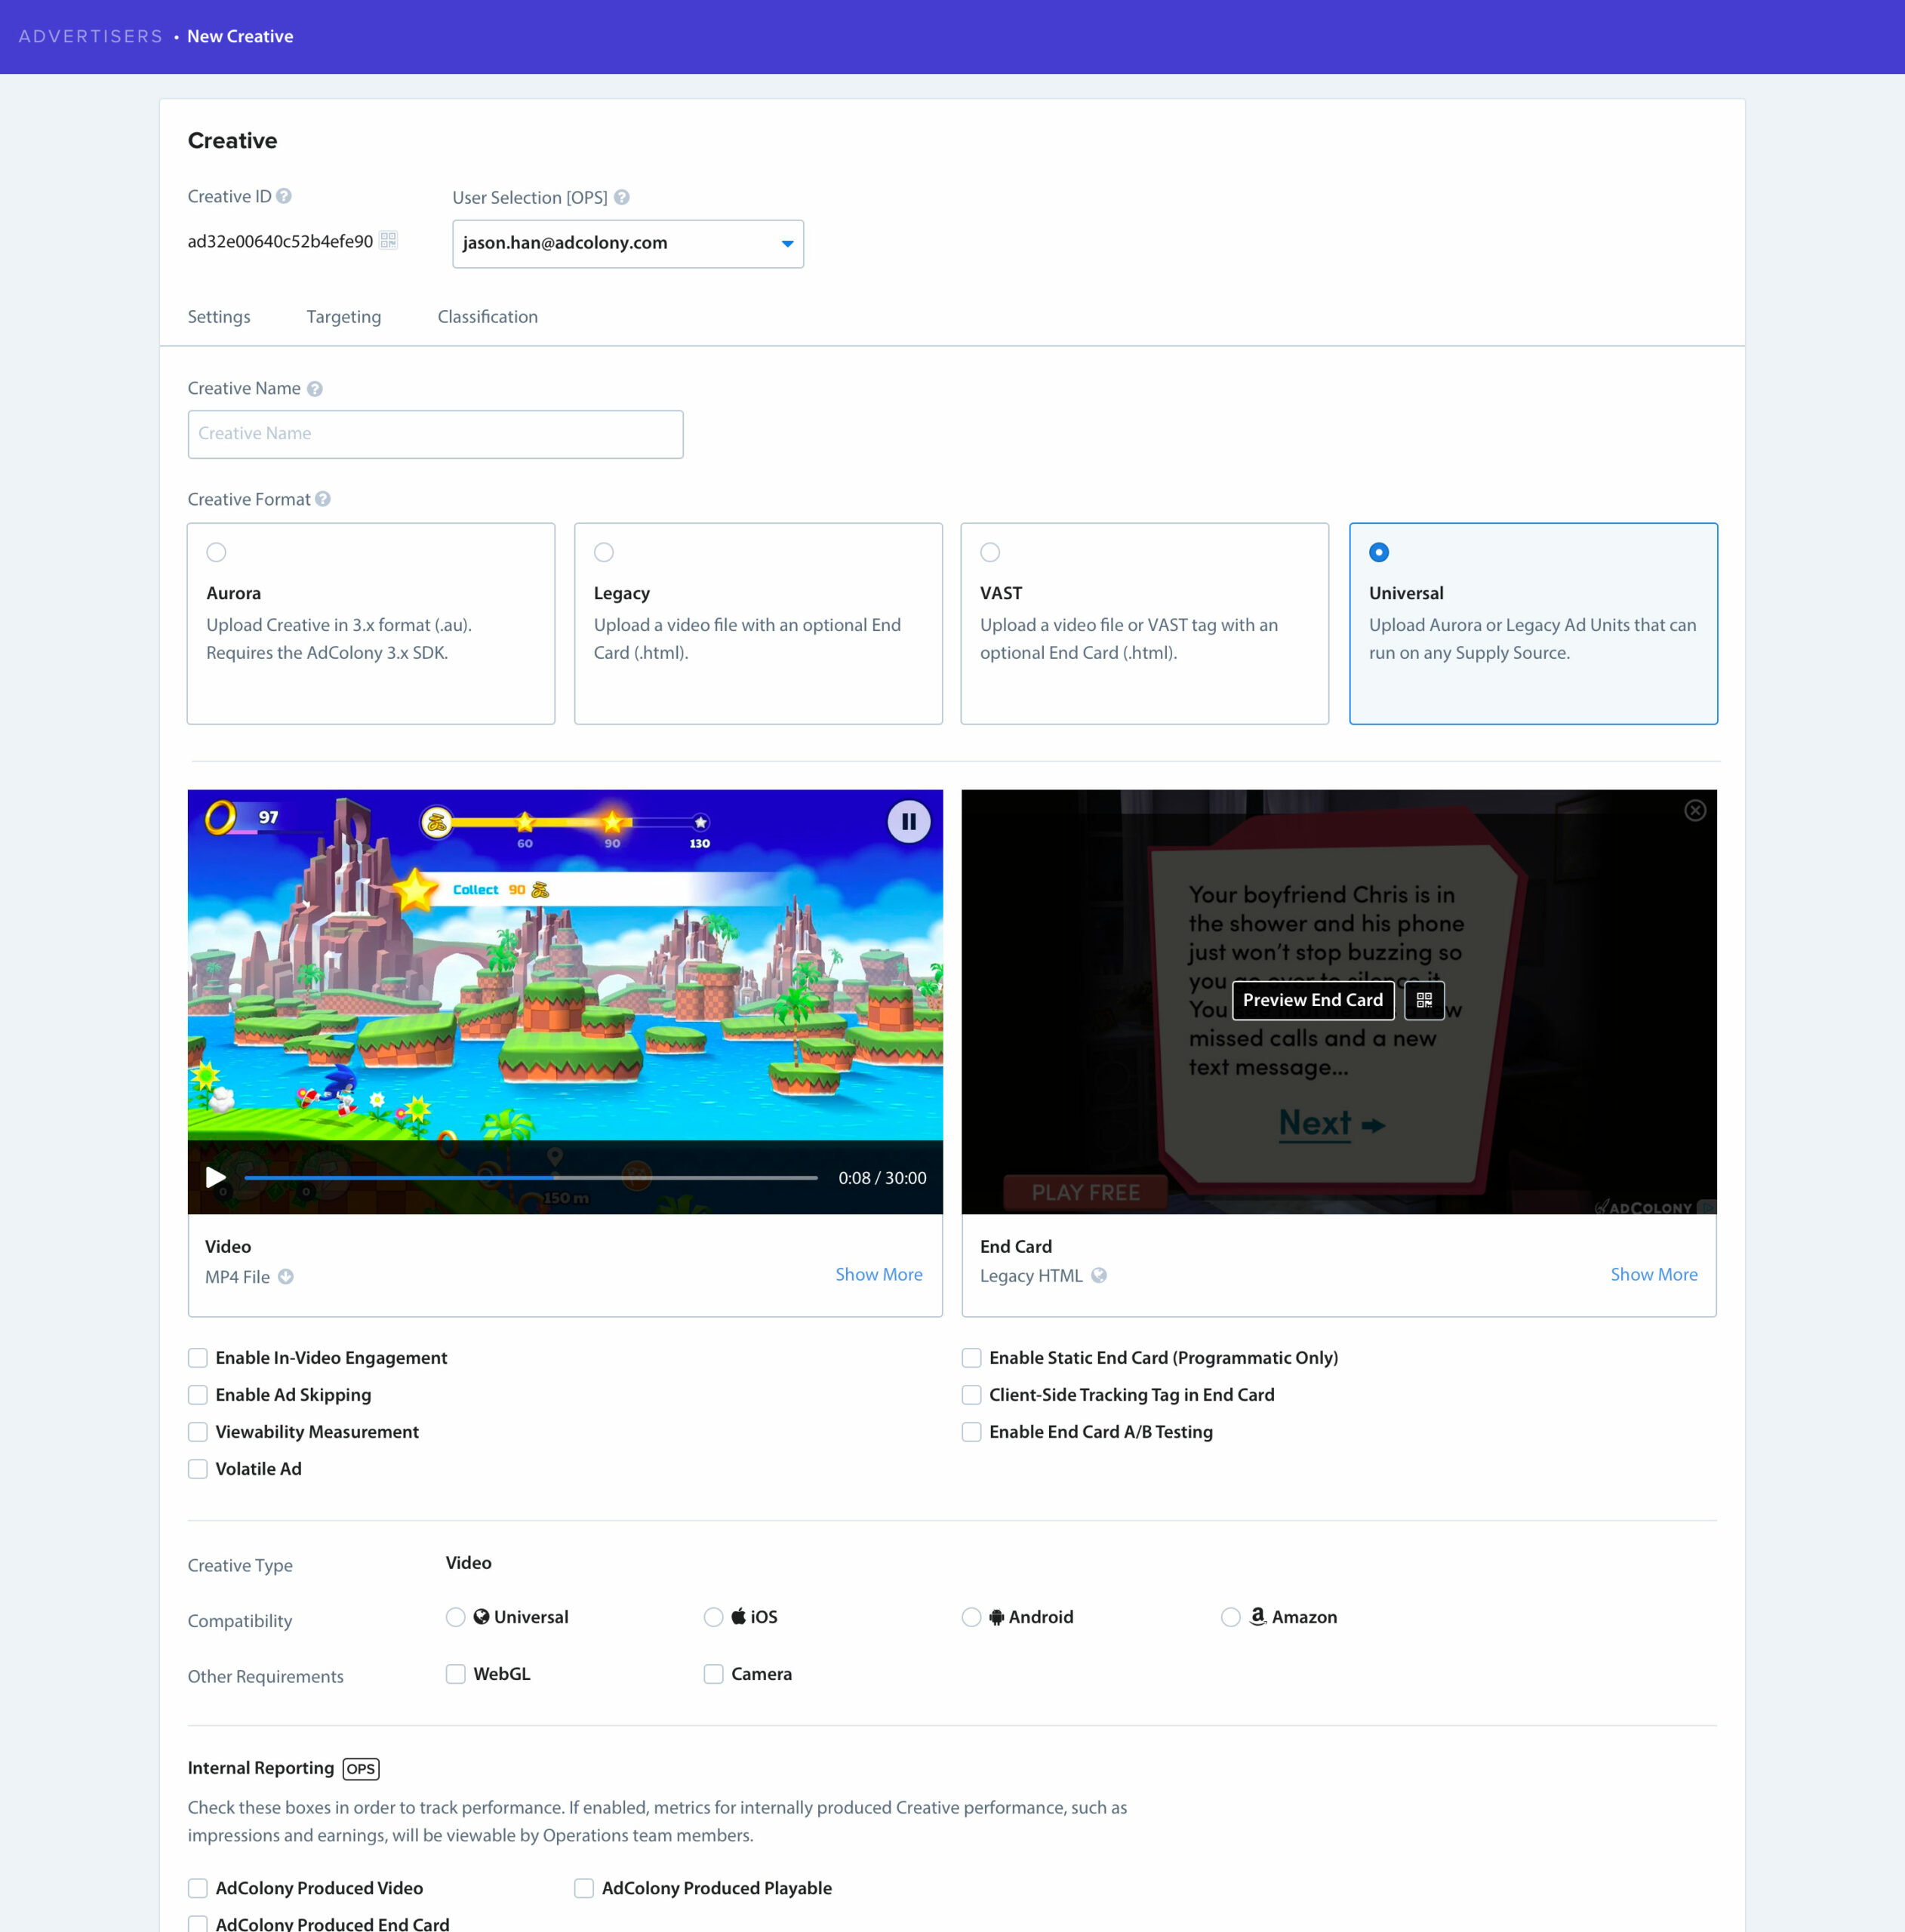Focus the Creative Name input field

click(x=436, y=434)
